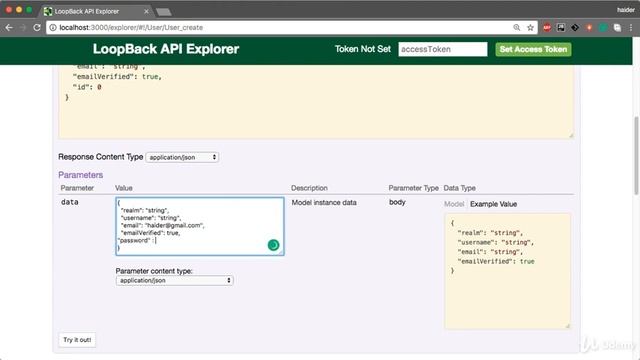Click the accessToken input field
640x360 pixels.
443,49
